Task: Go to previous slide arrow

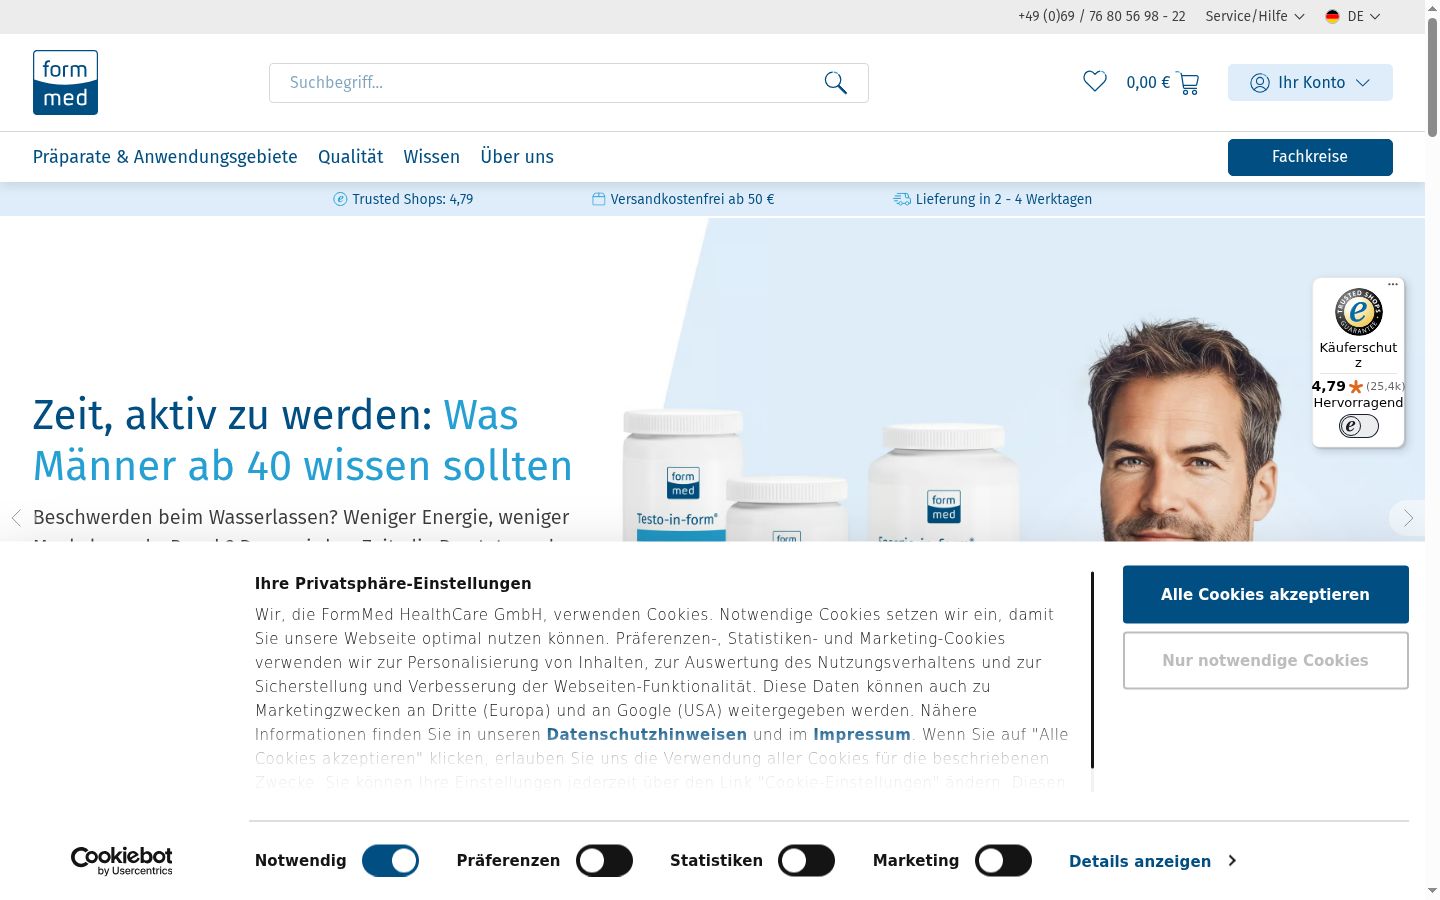Action: pyautogui.click(x=16, y=517)
